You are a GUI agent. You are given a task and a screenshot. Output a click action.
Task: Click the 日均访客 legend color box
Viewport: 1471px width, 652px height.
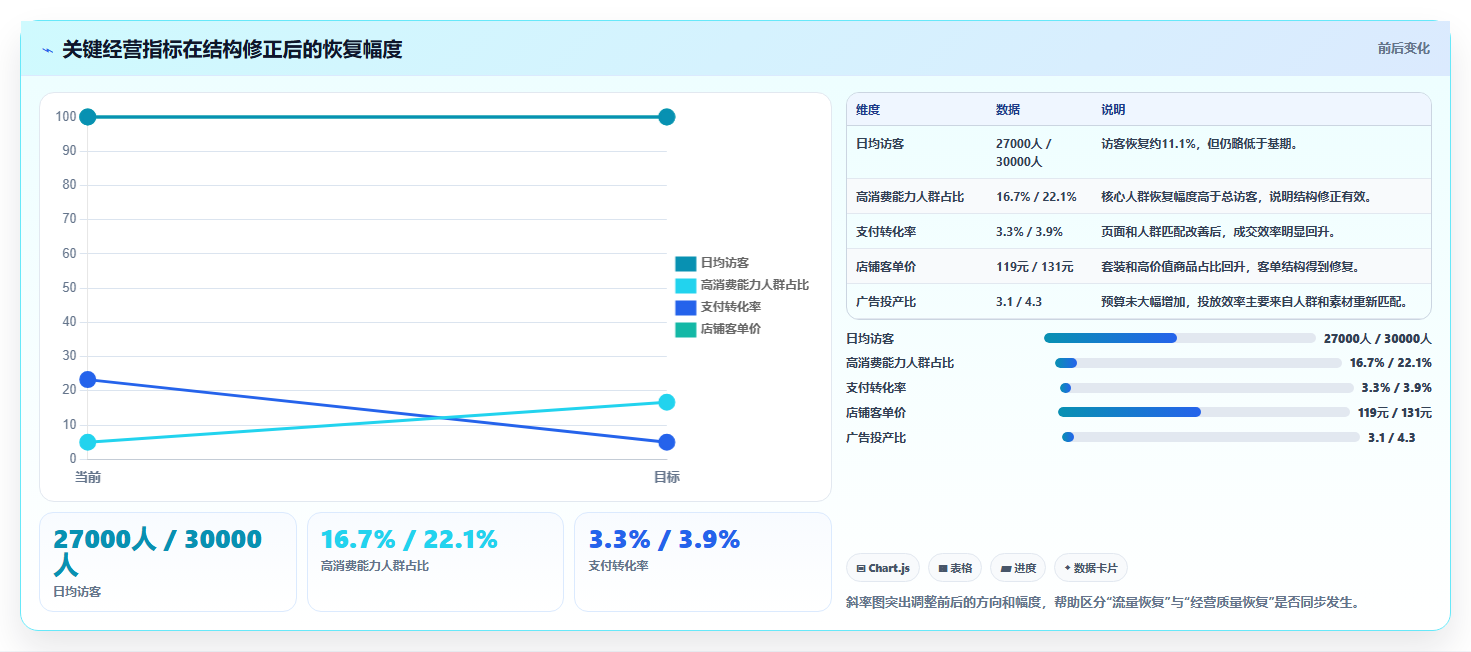(685, 263)
